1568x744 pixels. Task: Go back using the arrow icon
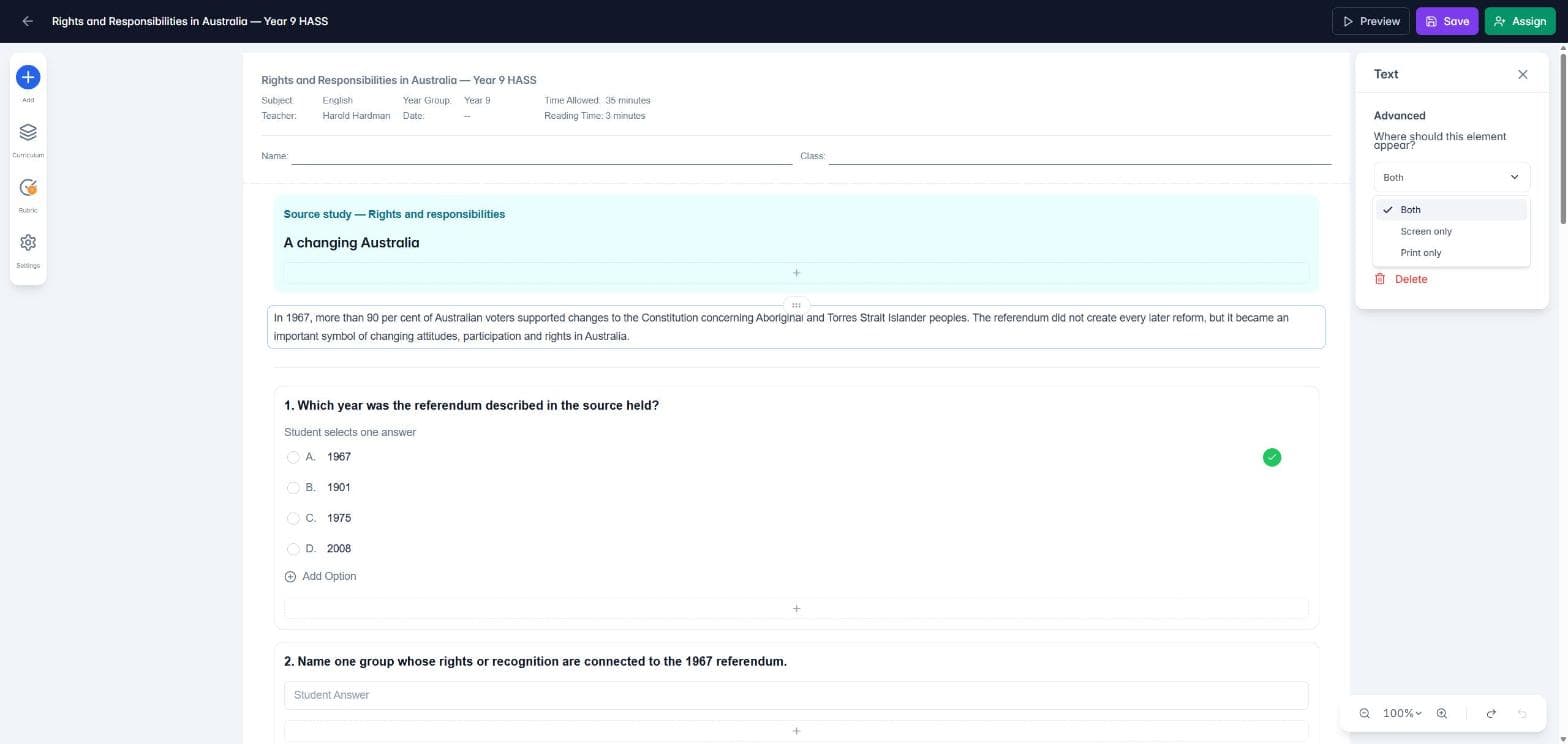tap(27, 21)
